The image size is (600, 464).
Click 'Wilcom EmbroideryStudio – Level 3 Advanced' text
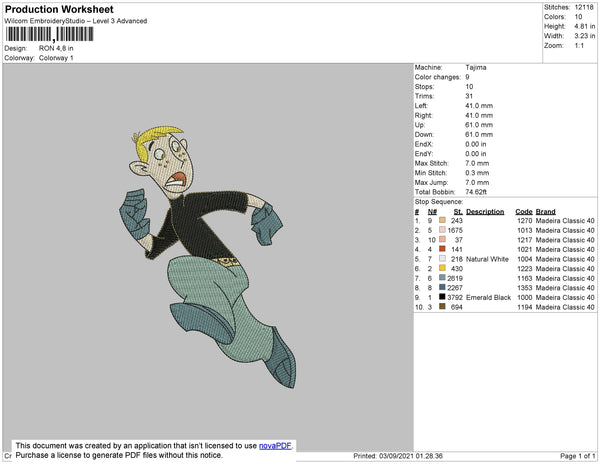(x=76, y=21)
